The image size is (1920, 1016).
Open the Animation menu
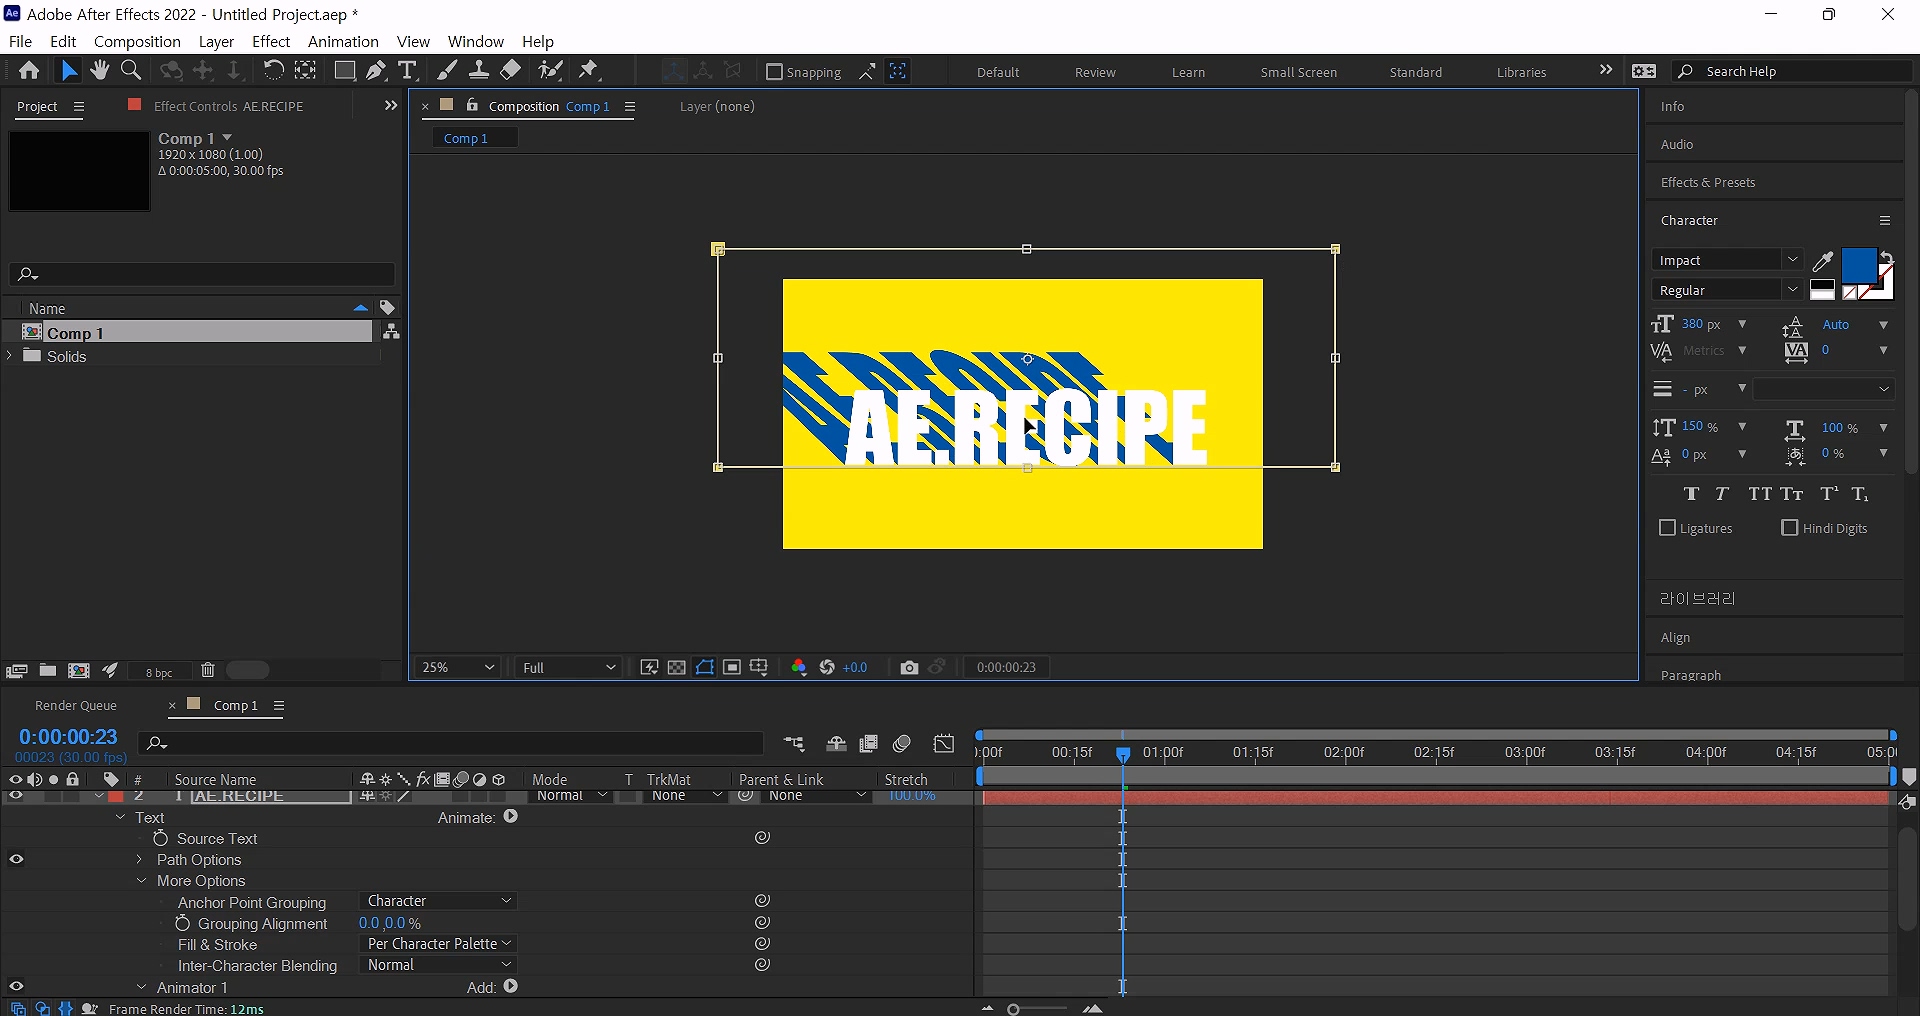343,41
